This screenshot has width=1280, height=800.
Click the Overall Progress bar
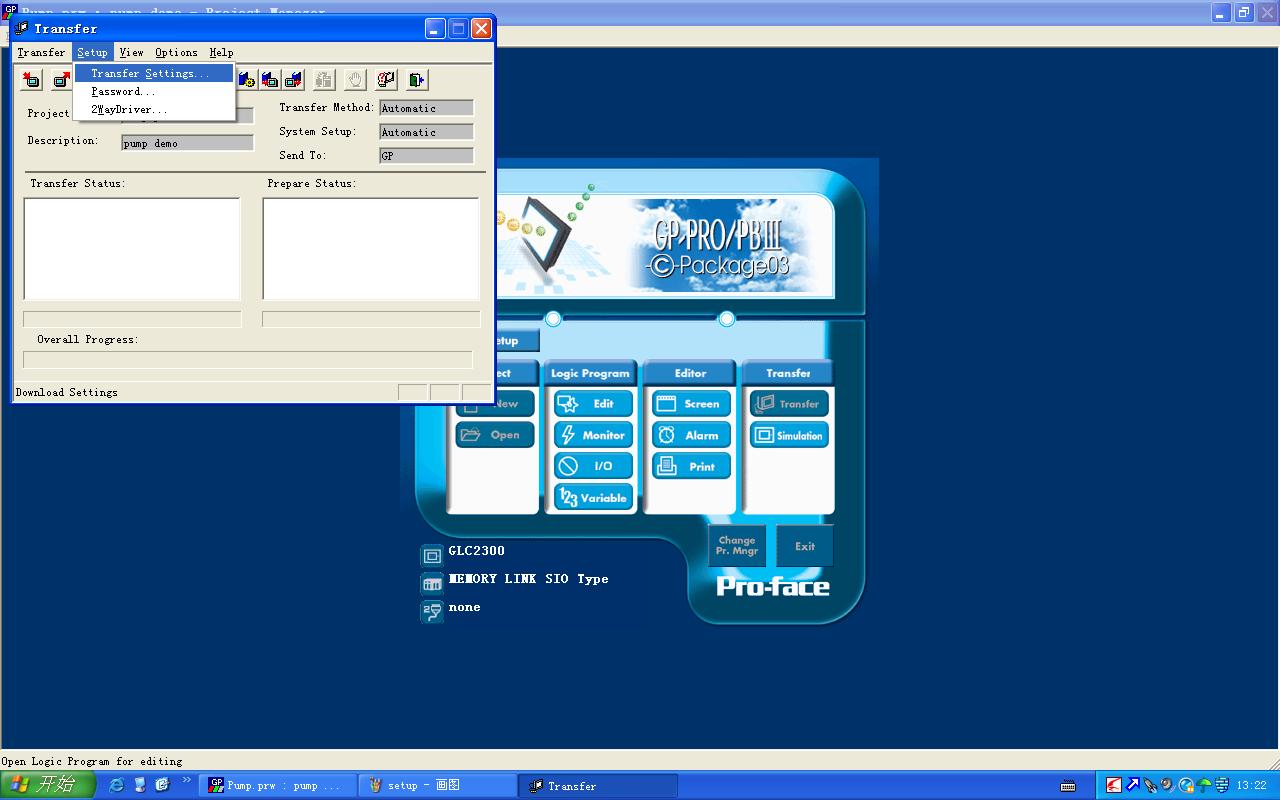[x=247, y=359]
